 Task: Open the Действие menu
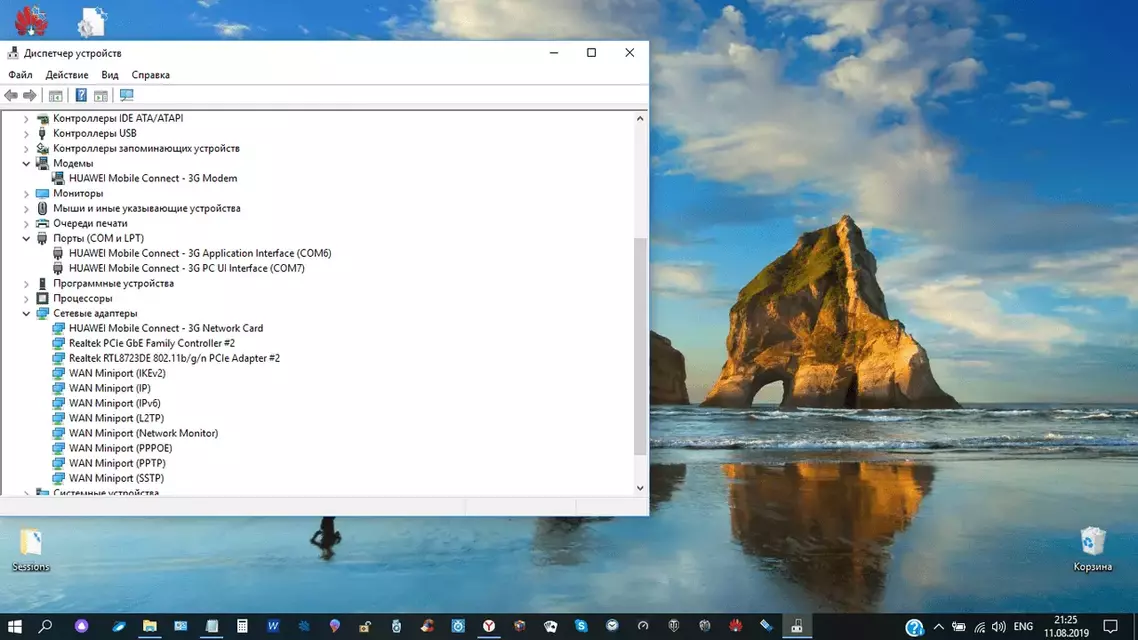point(66,75)
